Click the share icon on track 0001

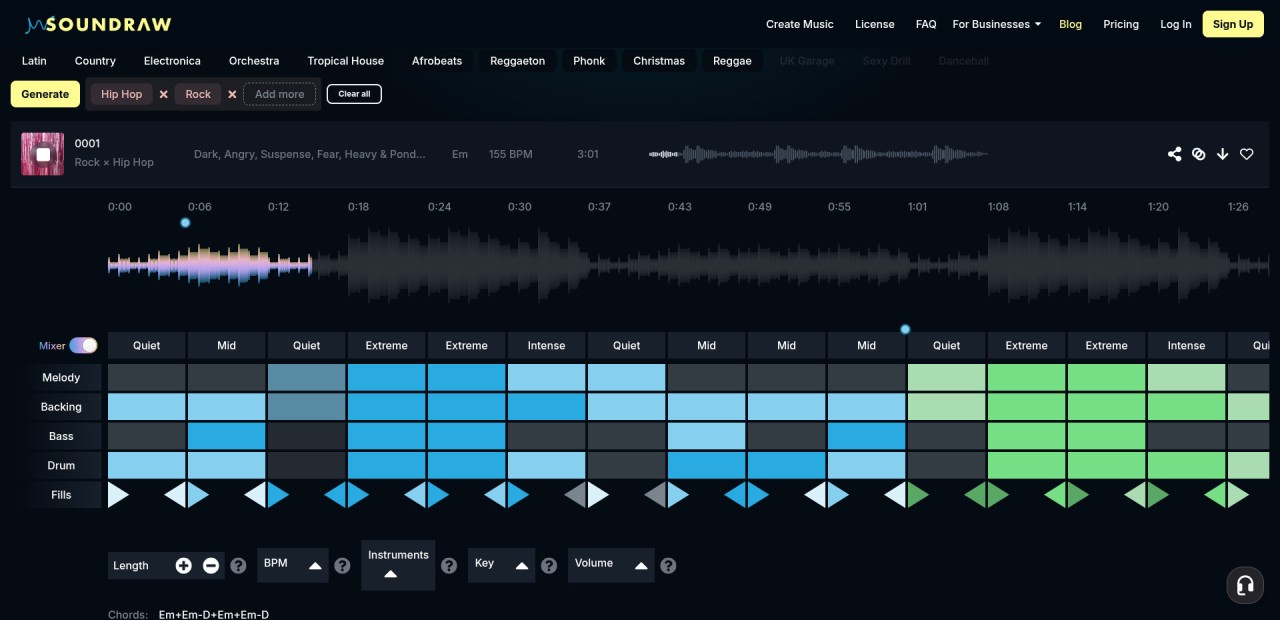pyautogui.click(x=1174, y=154)
